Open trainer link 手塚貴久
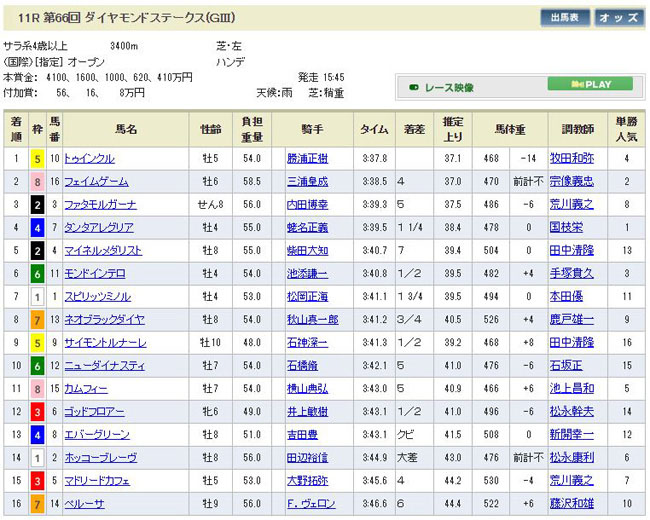 [x=571, y=273]
